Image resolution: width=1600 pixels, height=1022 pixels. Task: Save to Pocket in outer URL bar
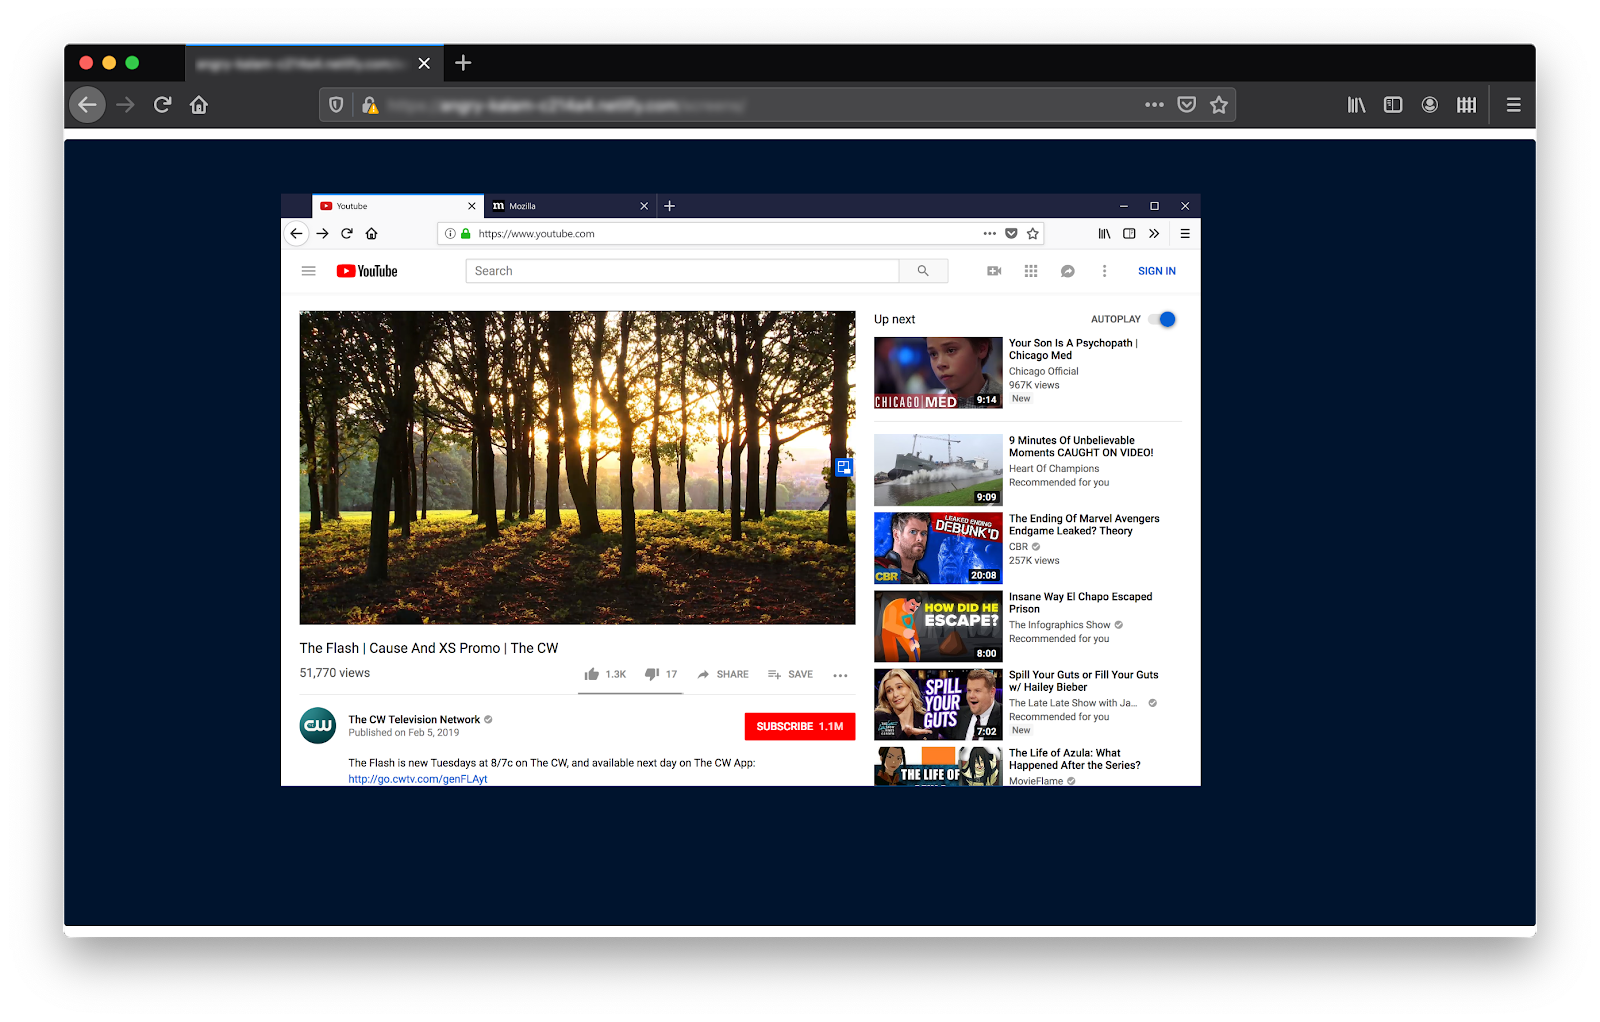[x=1186, y=104]
